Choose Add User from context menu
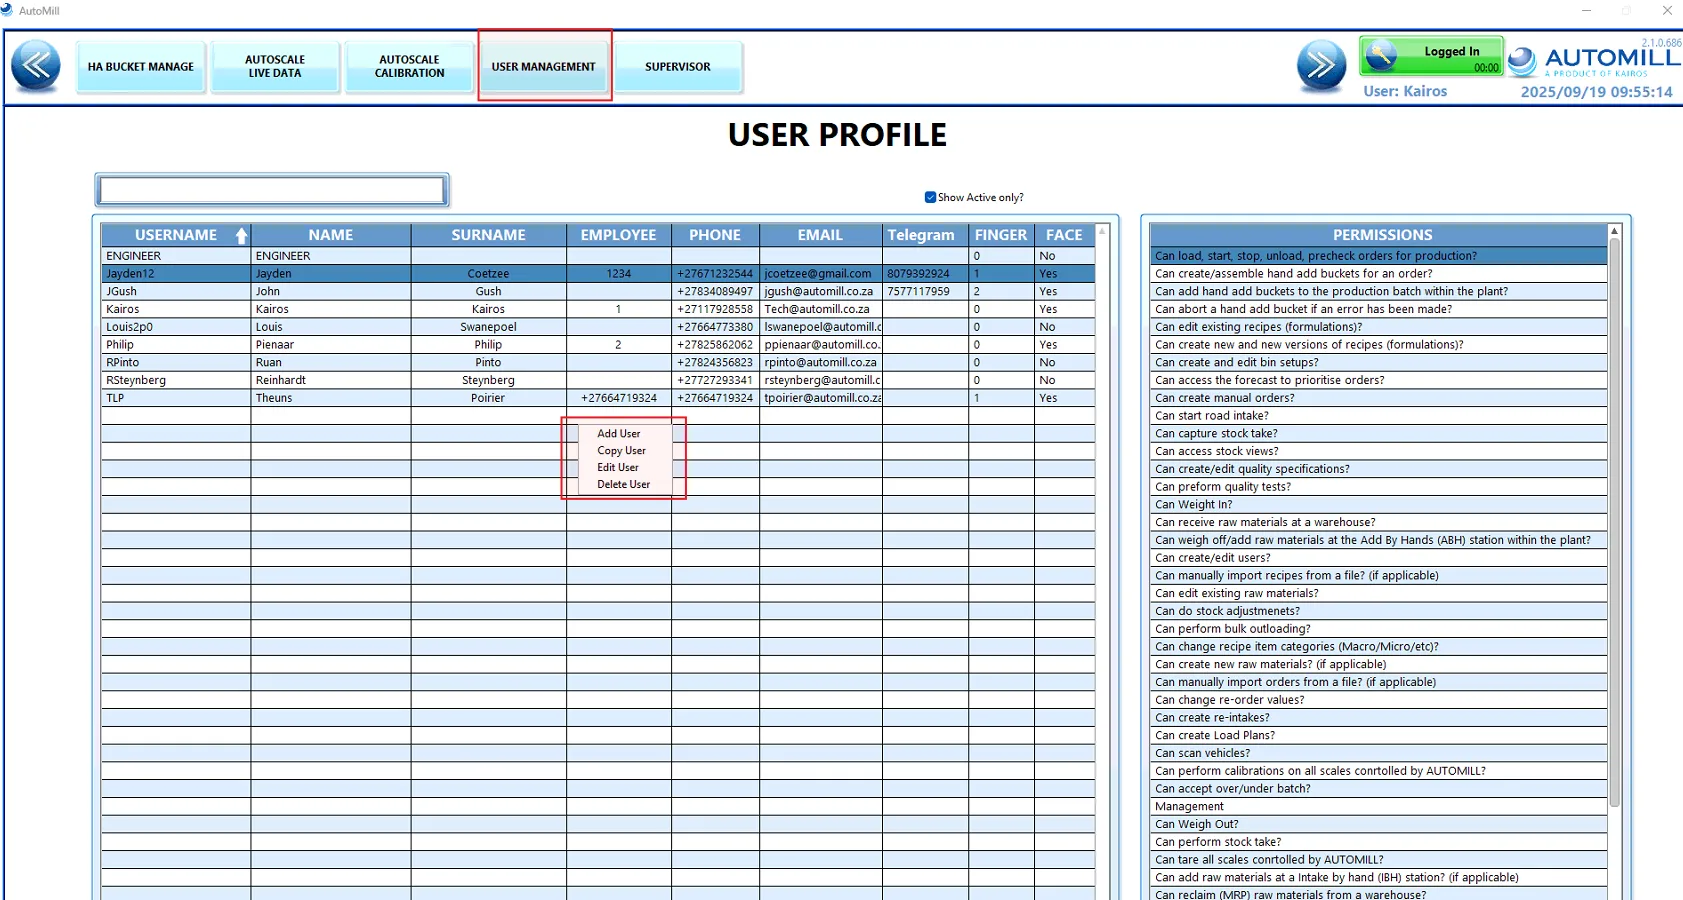Image resolution: width=1683 pixels, height=900 pixels. click(619, 434)
